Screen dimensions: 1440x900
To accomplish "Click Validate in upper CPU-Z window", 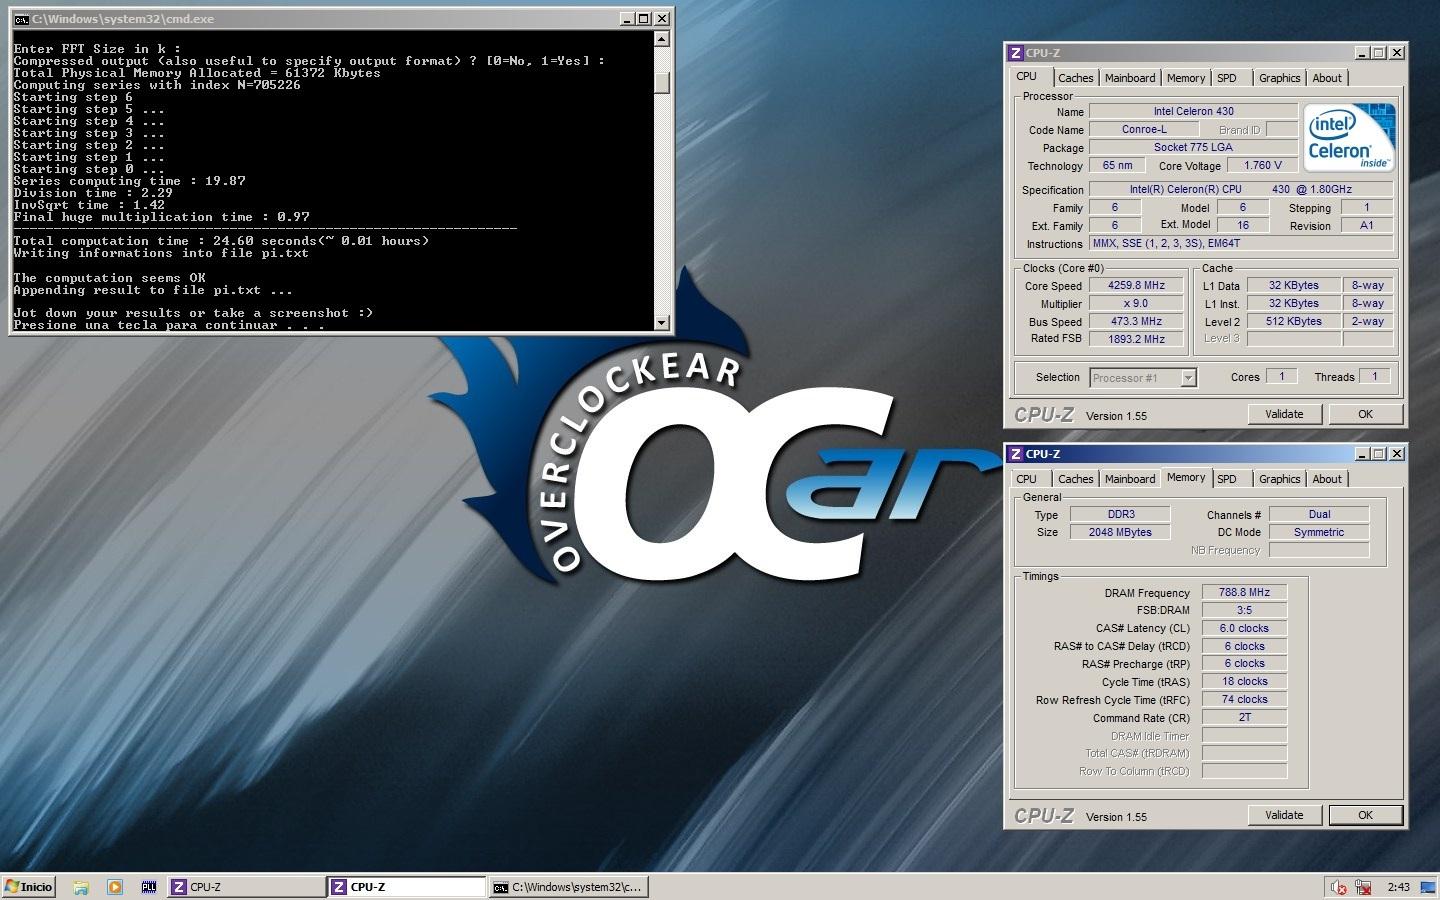I will 1284,414.
